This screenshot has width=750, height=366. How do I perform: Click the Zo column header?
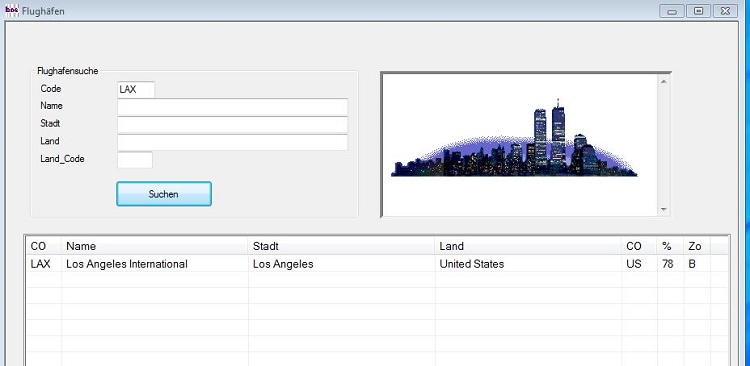click(697, 246)
